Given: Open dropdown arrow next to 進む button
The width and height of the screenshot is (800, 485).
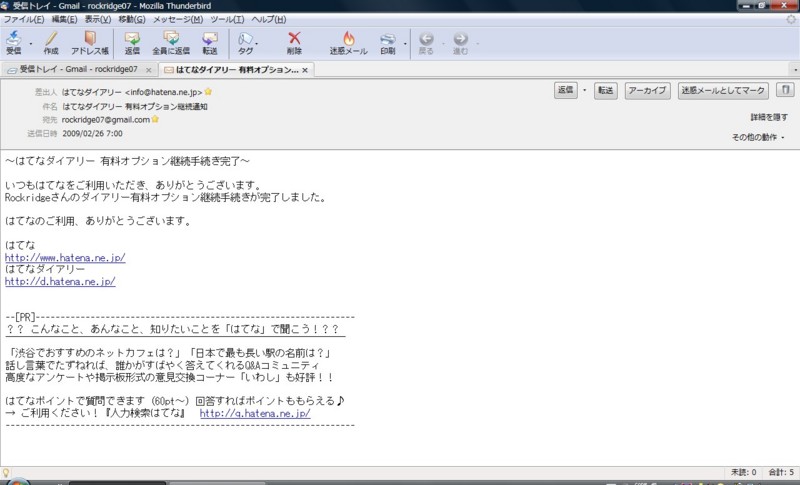Looking at the screenshot, I should tap(477, 43).
